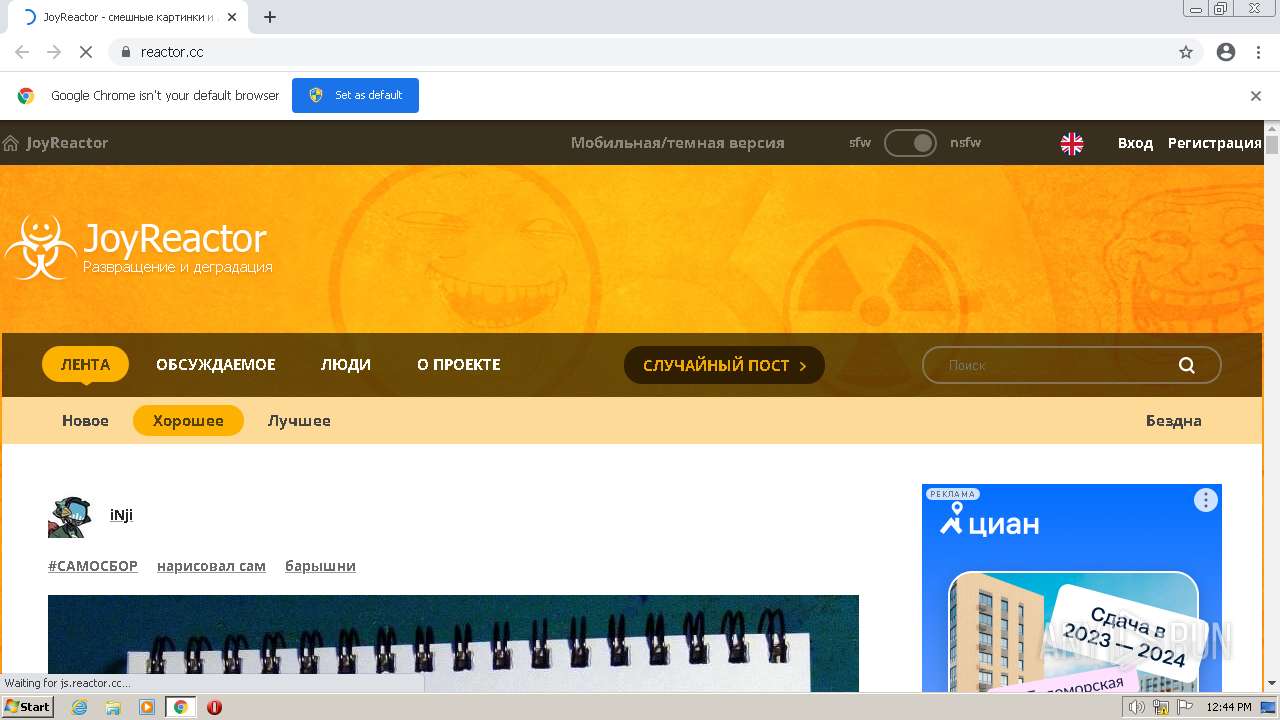The image size is (1280, 720).
Task: Open the ЛЮДИ section
Action: (346, 365)
